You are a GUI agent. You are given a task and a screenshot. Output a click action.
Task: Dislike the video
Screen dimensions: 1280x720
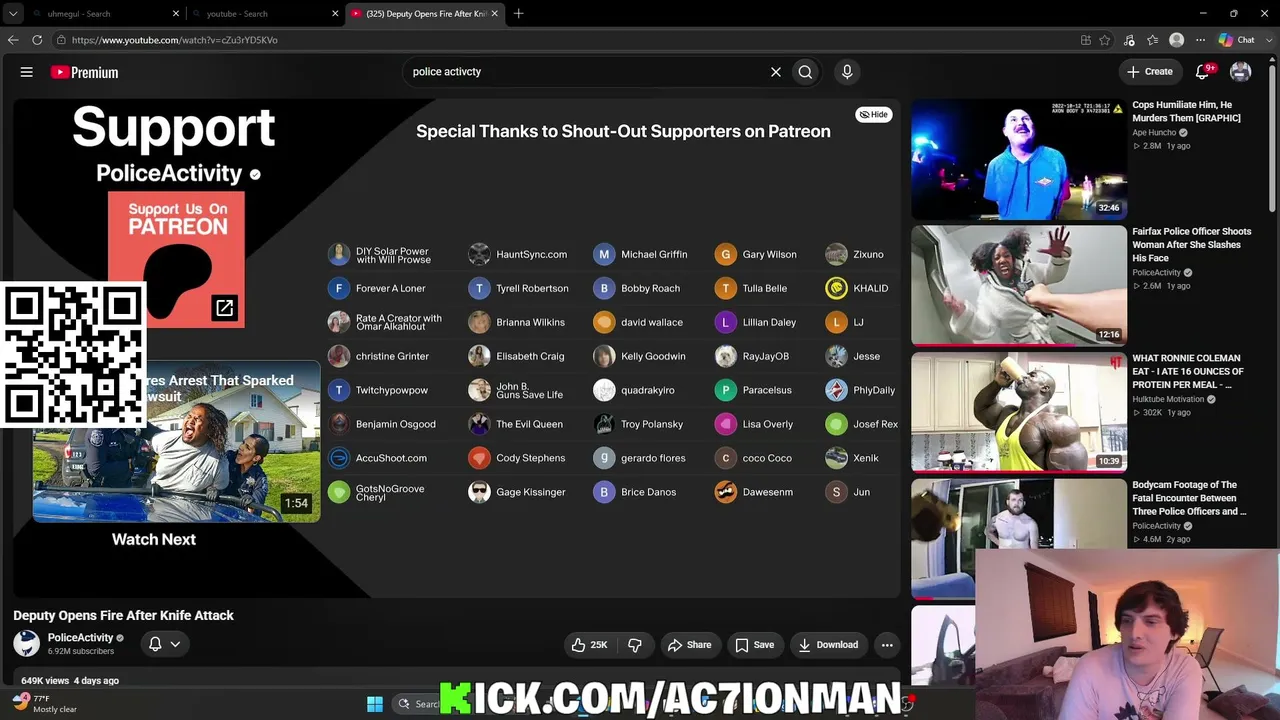click(634, 645)
